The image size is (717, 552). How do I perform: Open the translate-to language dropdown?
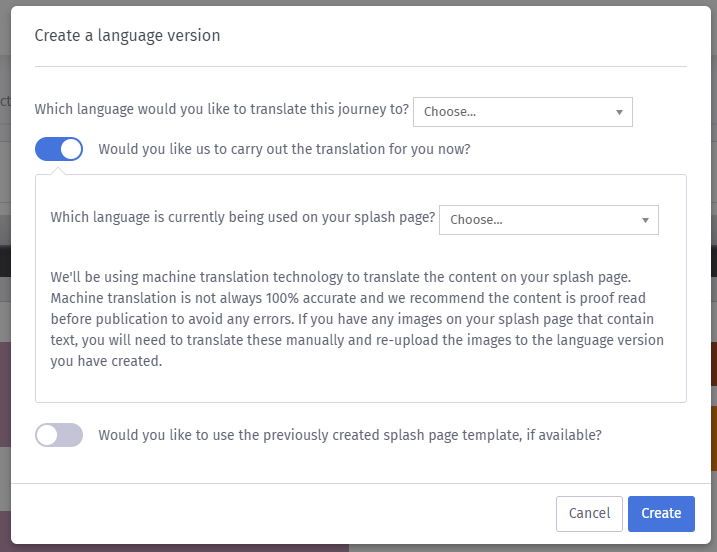(x=523, y=112)
